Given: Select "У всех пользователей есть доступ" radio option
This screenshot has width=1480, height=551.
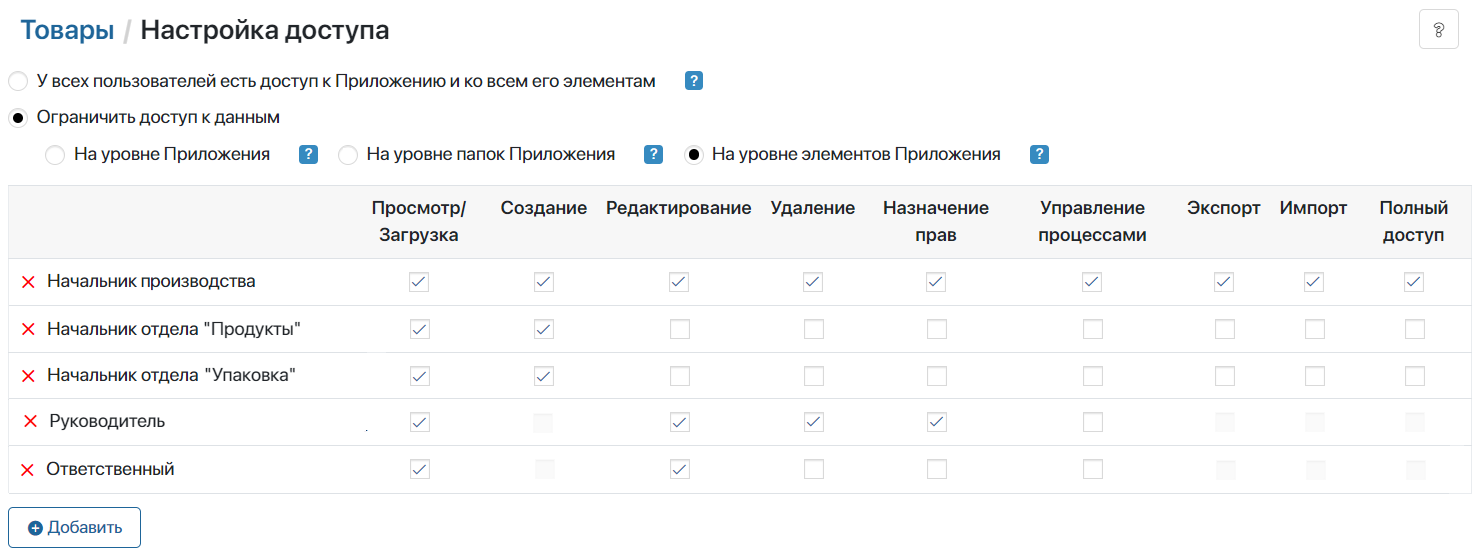Looking at the screenshot, I should coord(18,82).
